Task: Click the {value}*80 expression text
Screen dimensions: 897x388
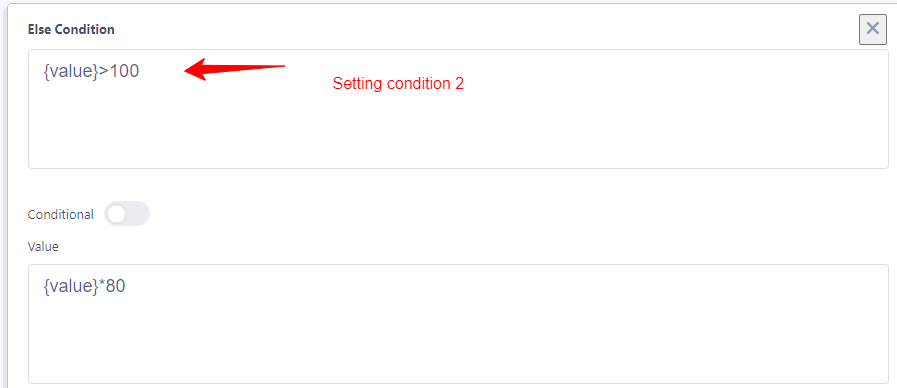Action: click(84, 287)
